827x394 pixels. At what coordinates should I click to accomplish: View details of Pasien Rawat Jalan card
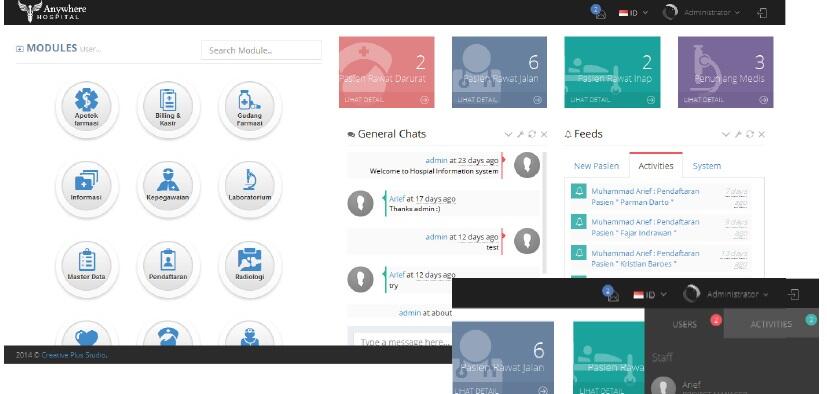(499, 100)
